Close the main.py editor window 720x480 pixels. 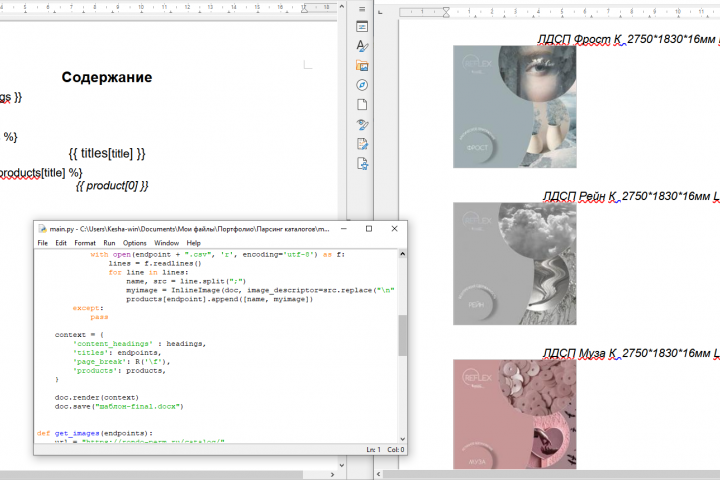(x=394, y=229)
